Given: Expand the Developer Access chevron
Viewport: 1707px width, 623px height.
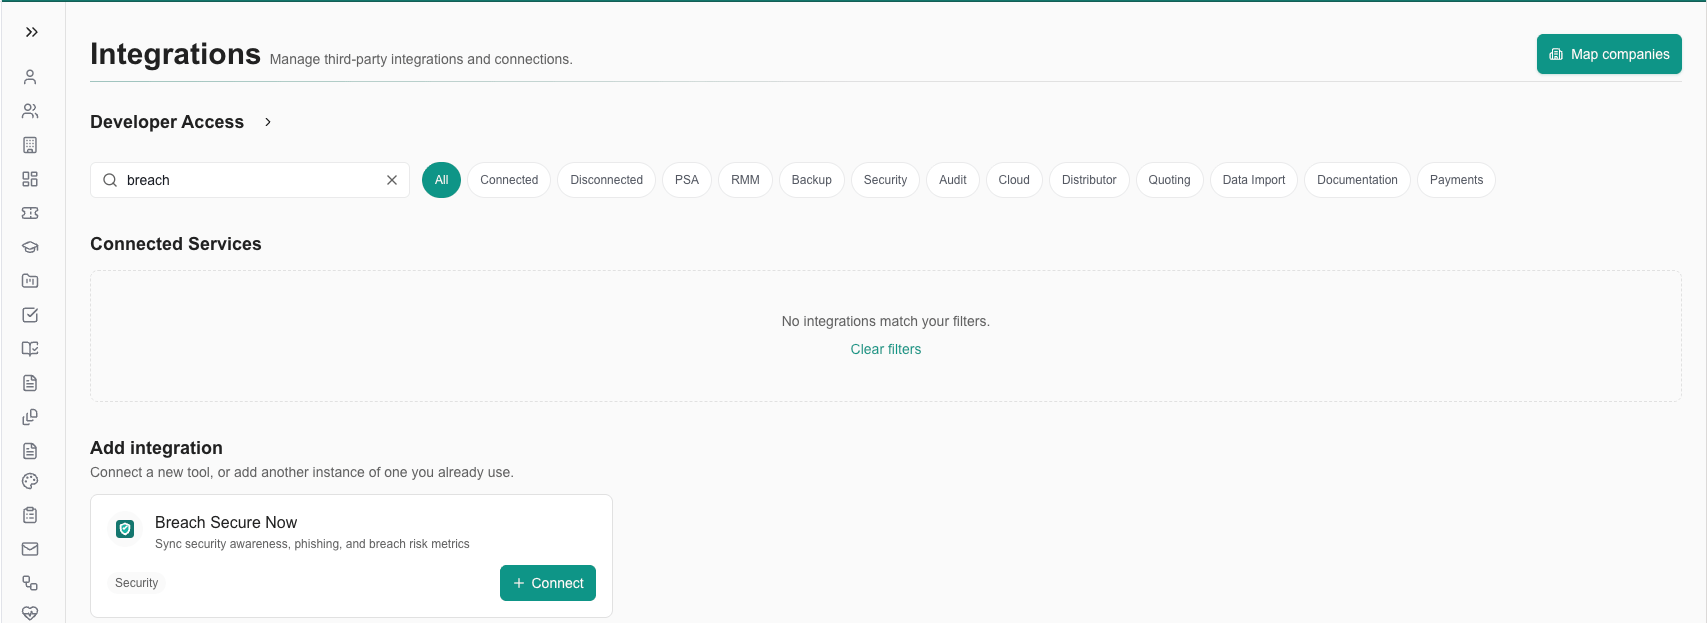Looking at the screenshot, I should coord(268,122).
